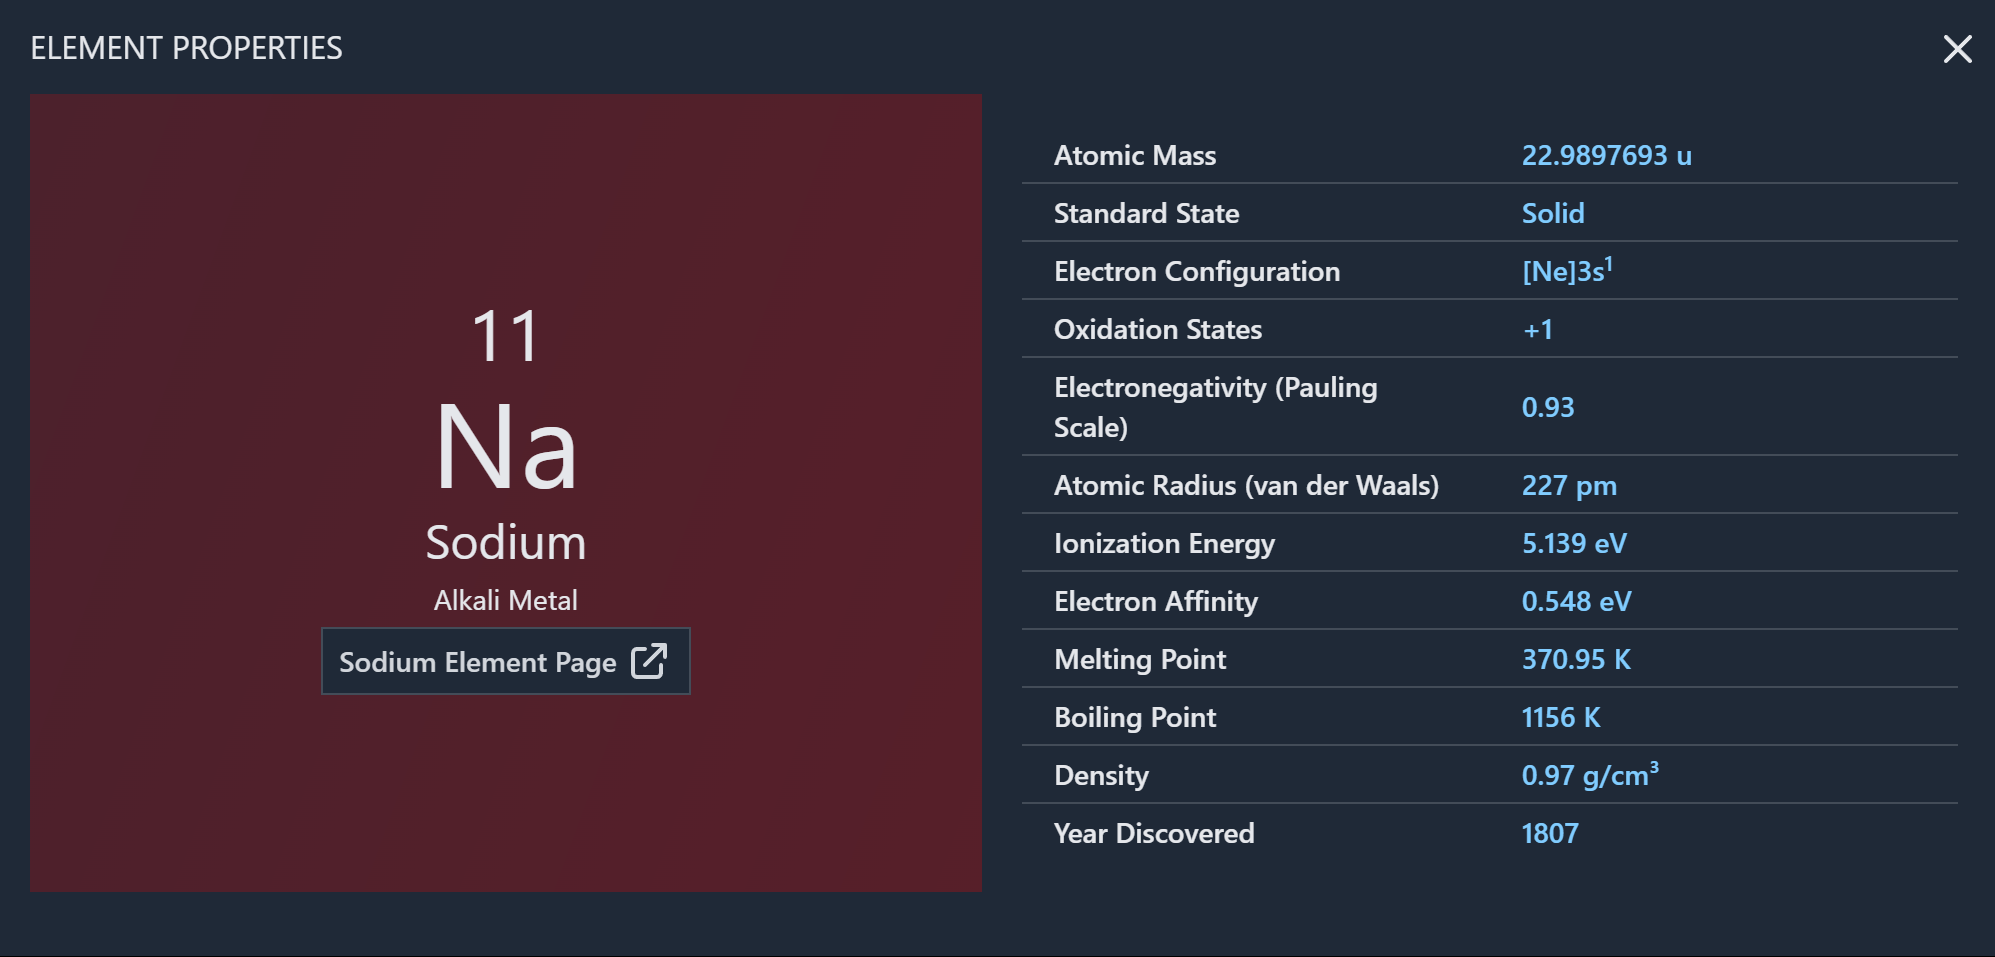Click the Solid standard state value
The image size is (1995, 957).
[1552, 213]
